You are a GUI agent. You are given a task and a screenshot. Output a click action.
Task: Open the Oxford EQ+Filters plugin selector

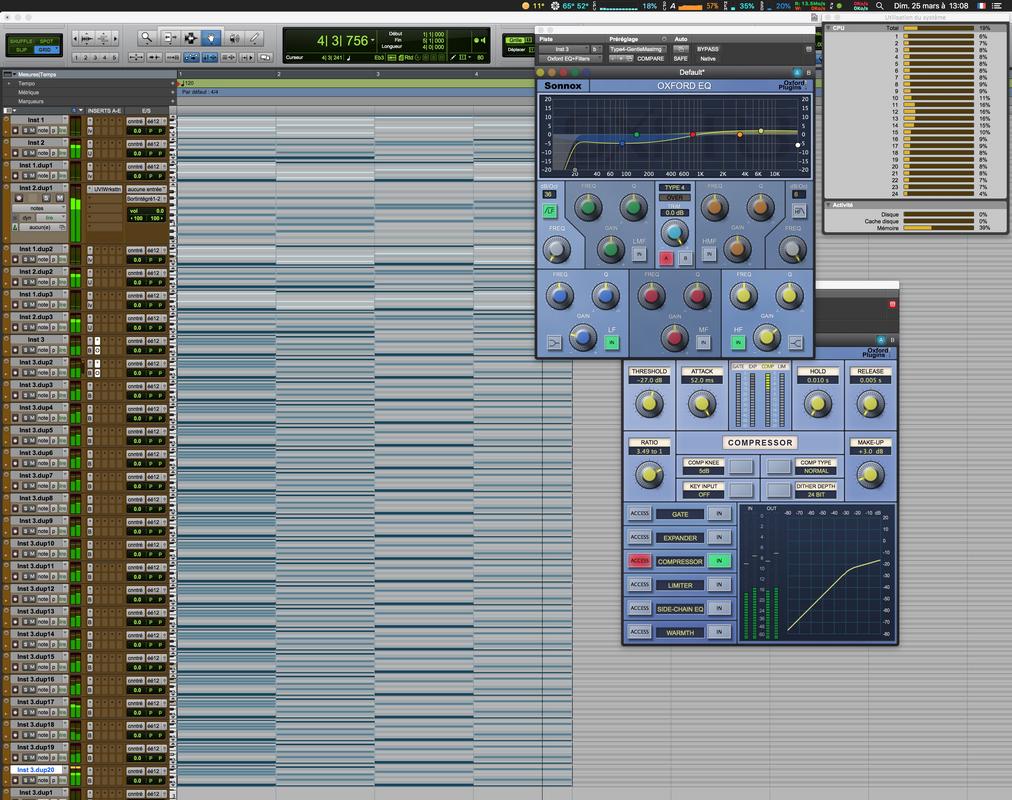click(571, 59)
